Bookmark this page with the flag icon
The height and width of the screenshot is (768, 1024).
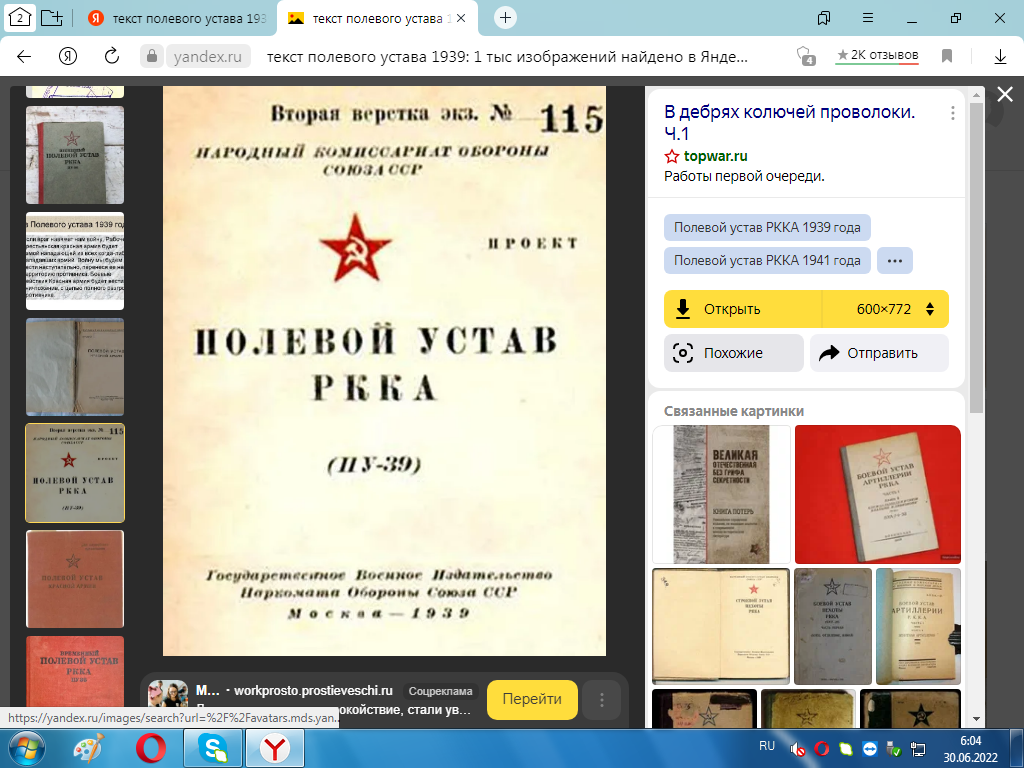(947, 56)
